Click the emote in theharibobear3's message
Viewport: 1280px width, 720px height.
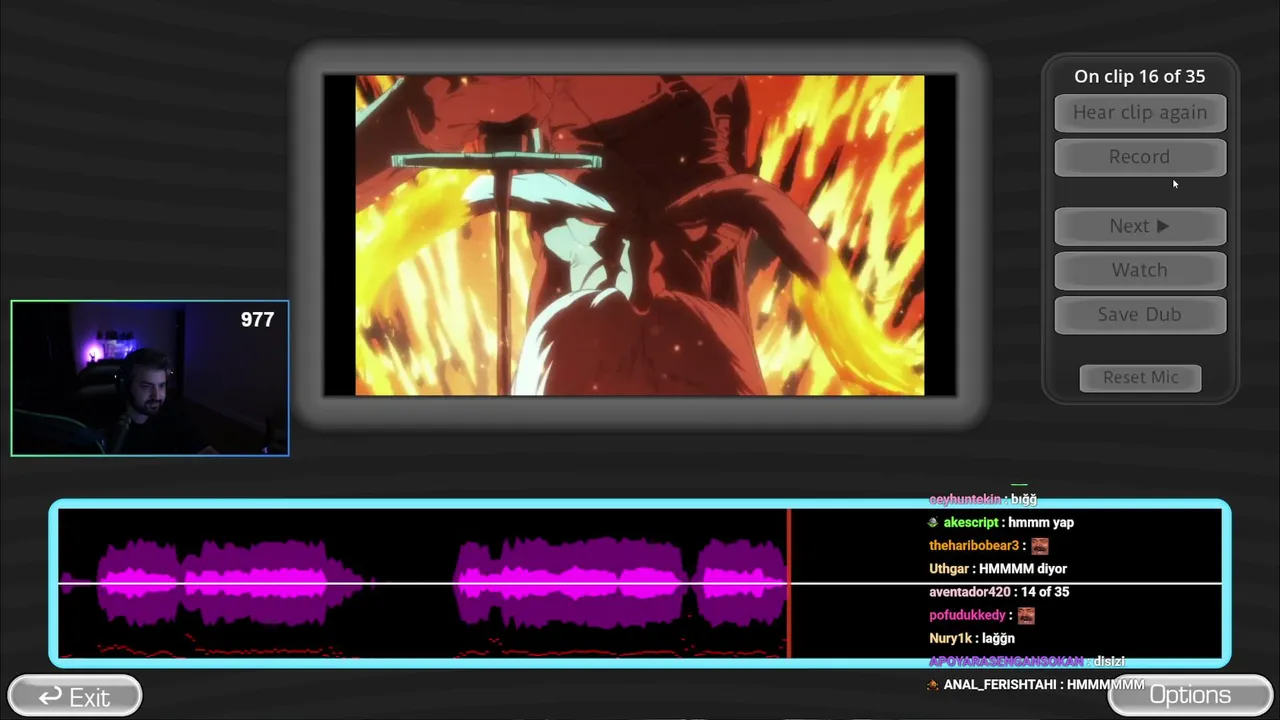(x=1040, y=546)
